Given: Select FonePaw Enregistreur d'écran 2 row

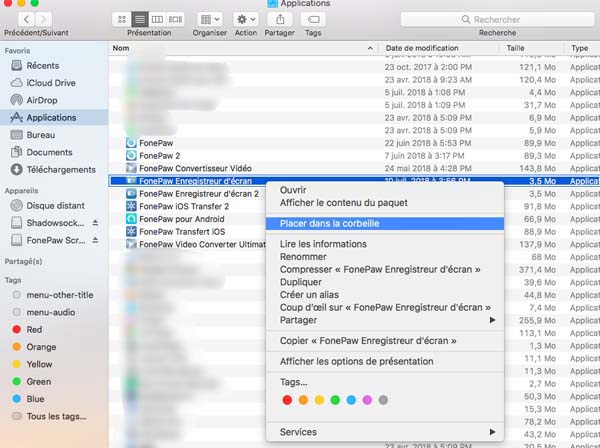Looking at the screenshot, I should click(x=188, y=194).
